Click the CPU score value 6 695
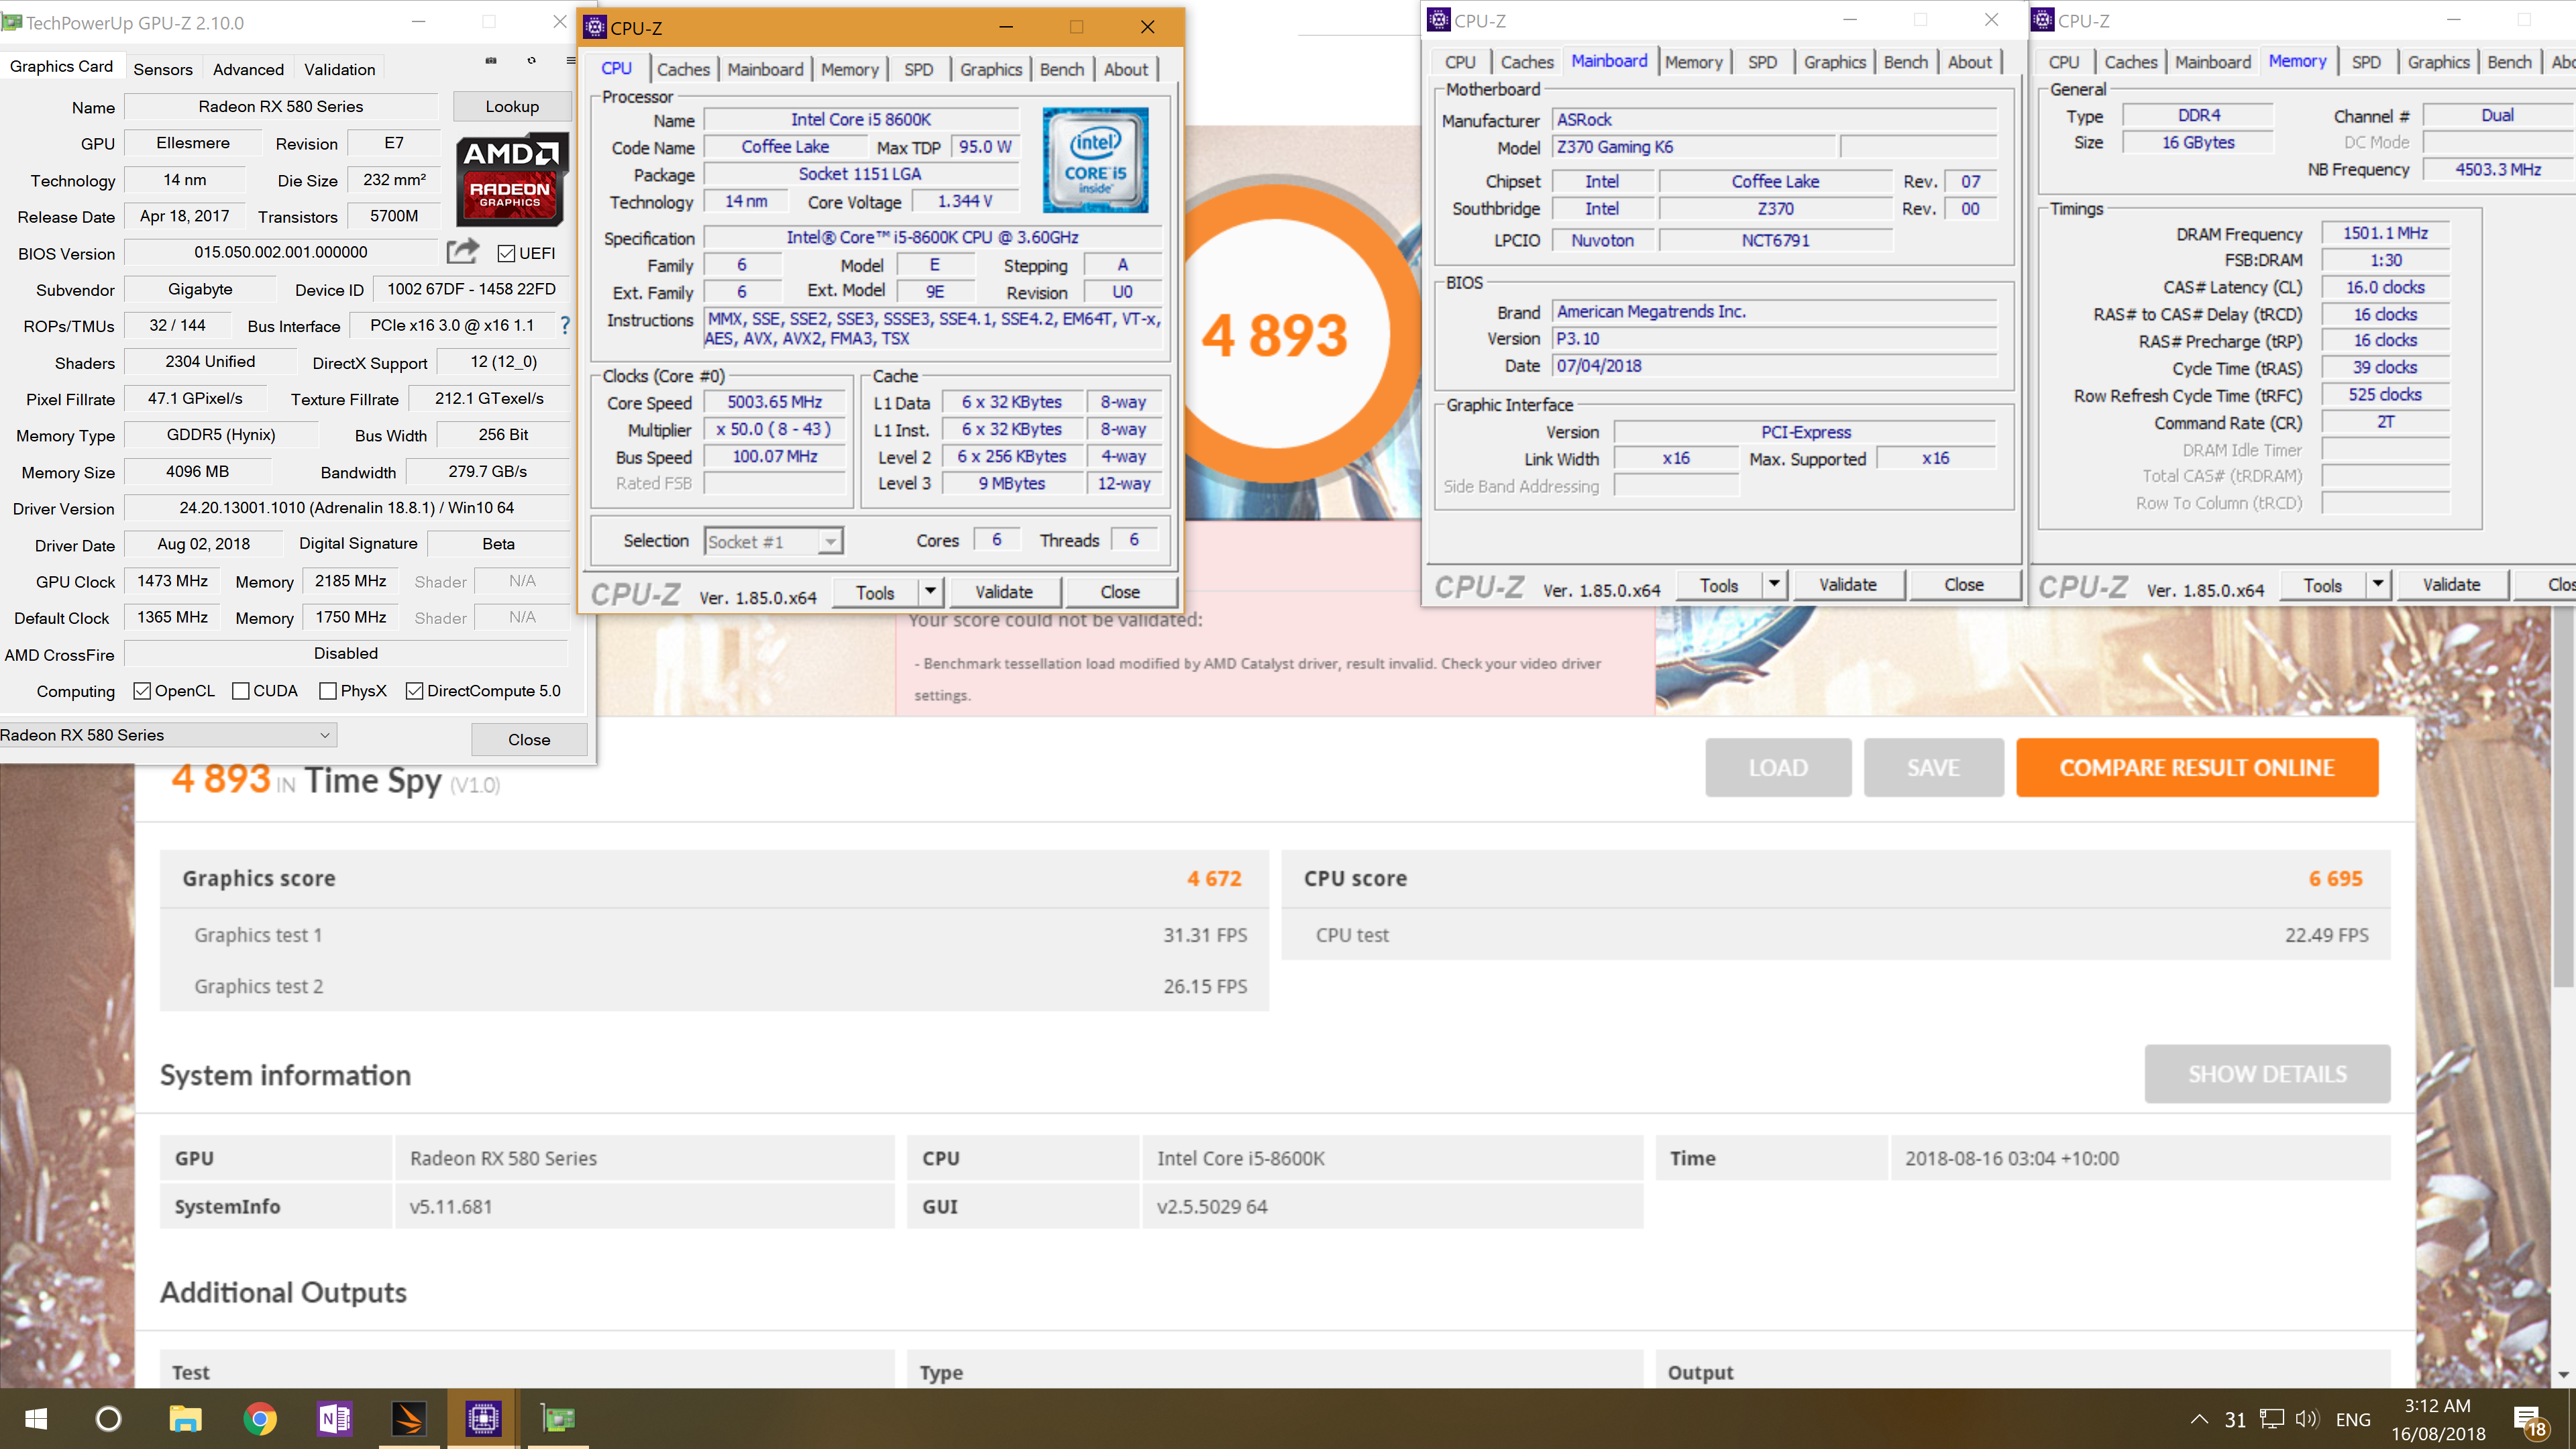Image resolution: width=2576 pixels, height=1449 pixels. [2335, 878]
